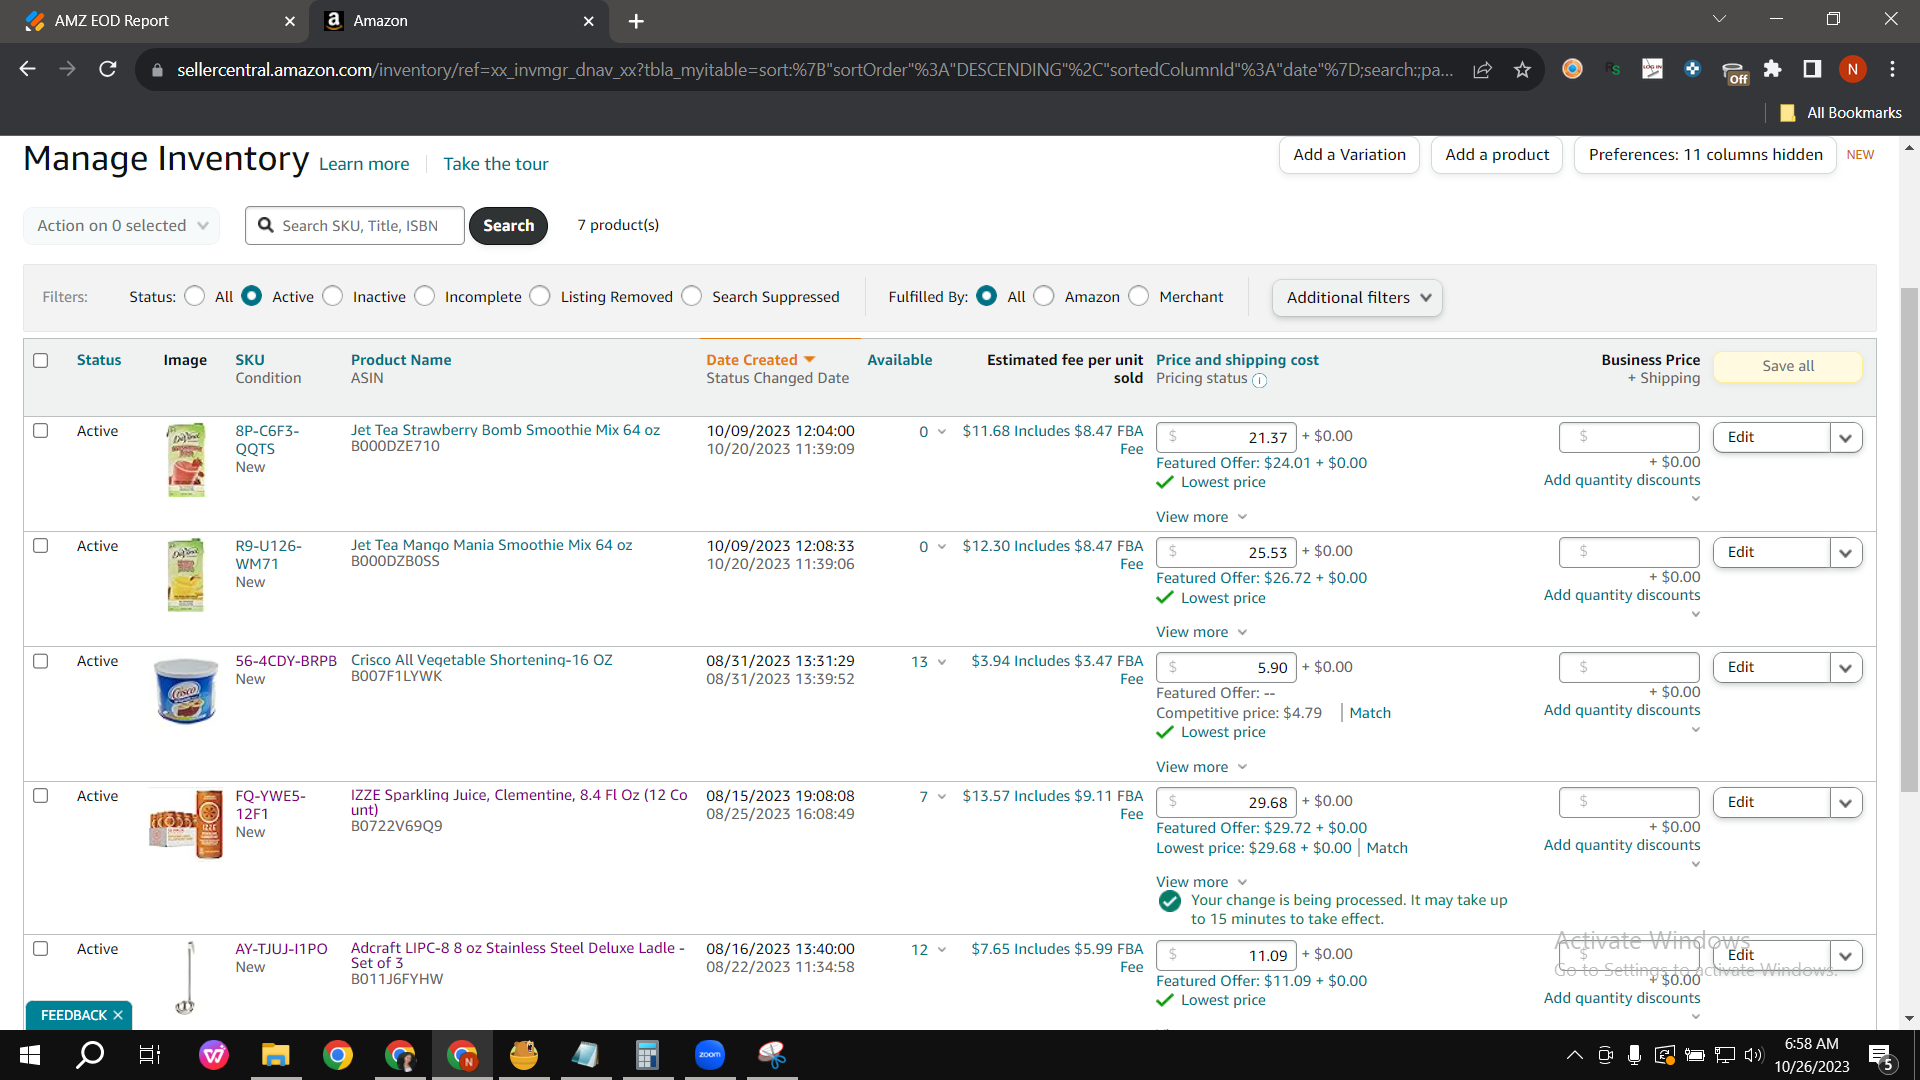Open Windows taskbar search
Viewport: 1920px width, 1080px height.
point(90,1055)
